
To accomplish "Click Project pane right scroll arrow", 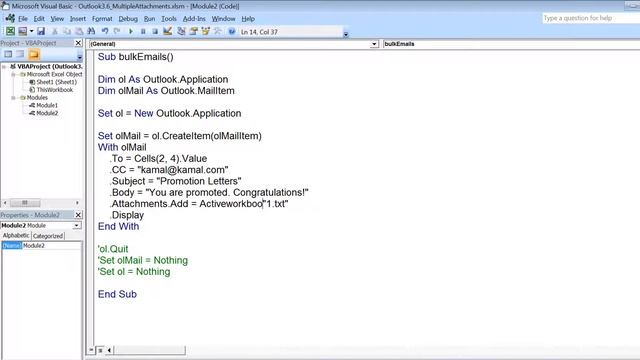I will (78, 203).
